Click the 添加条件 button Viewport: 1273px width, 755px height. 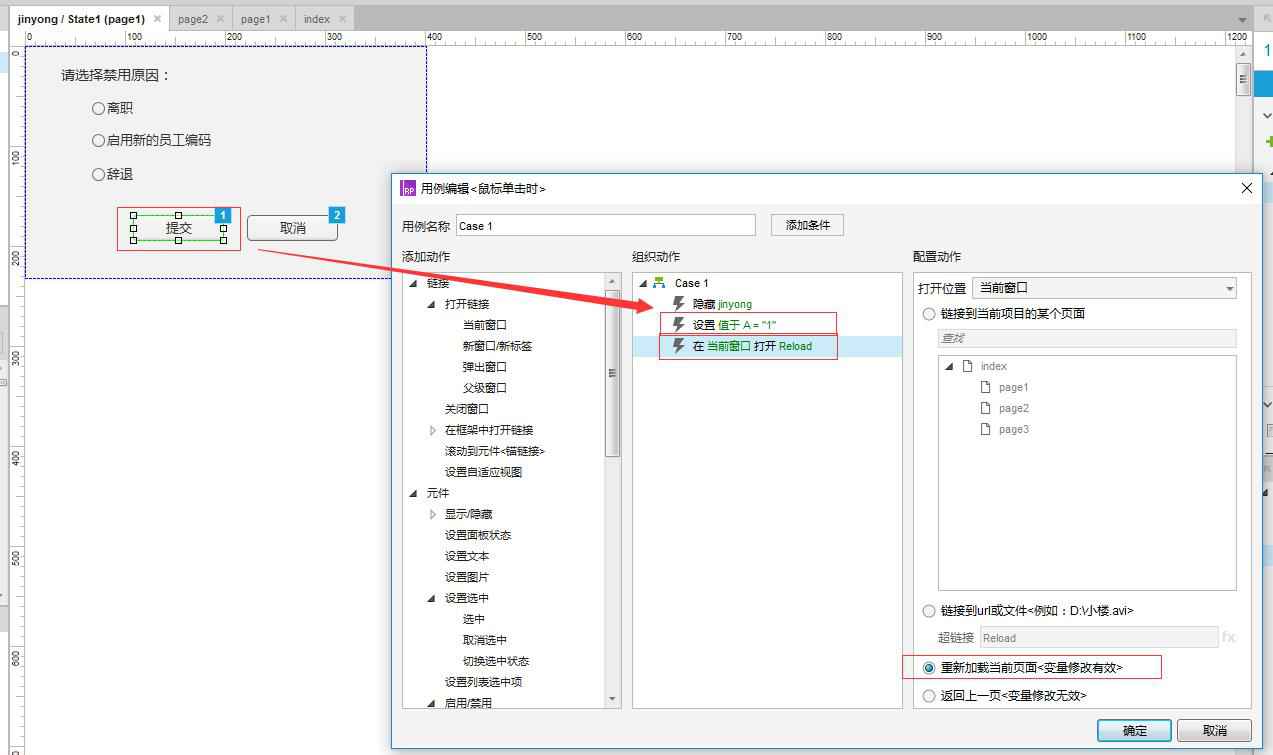click(x=808, y=226)
